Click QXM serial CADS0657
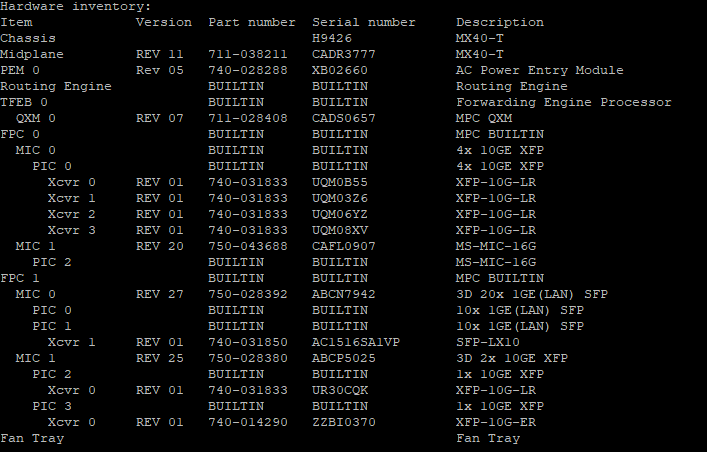This screenshot has height=452, width=707. 344,118
